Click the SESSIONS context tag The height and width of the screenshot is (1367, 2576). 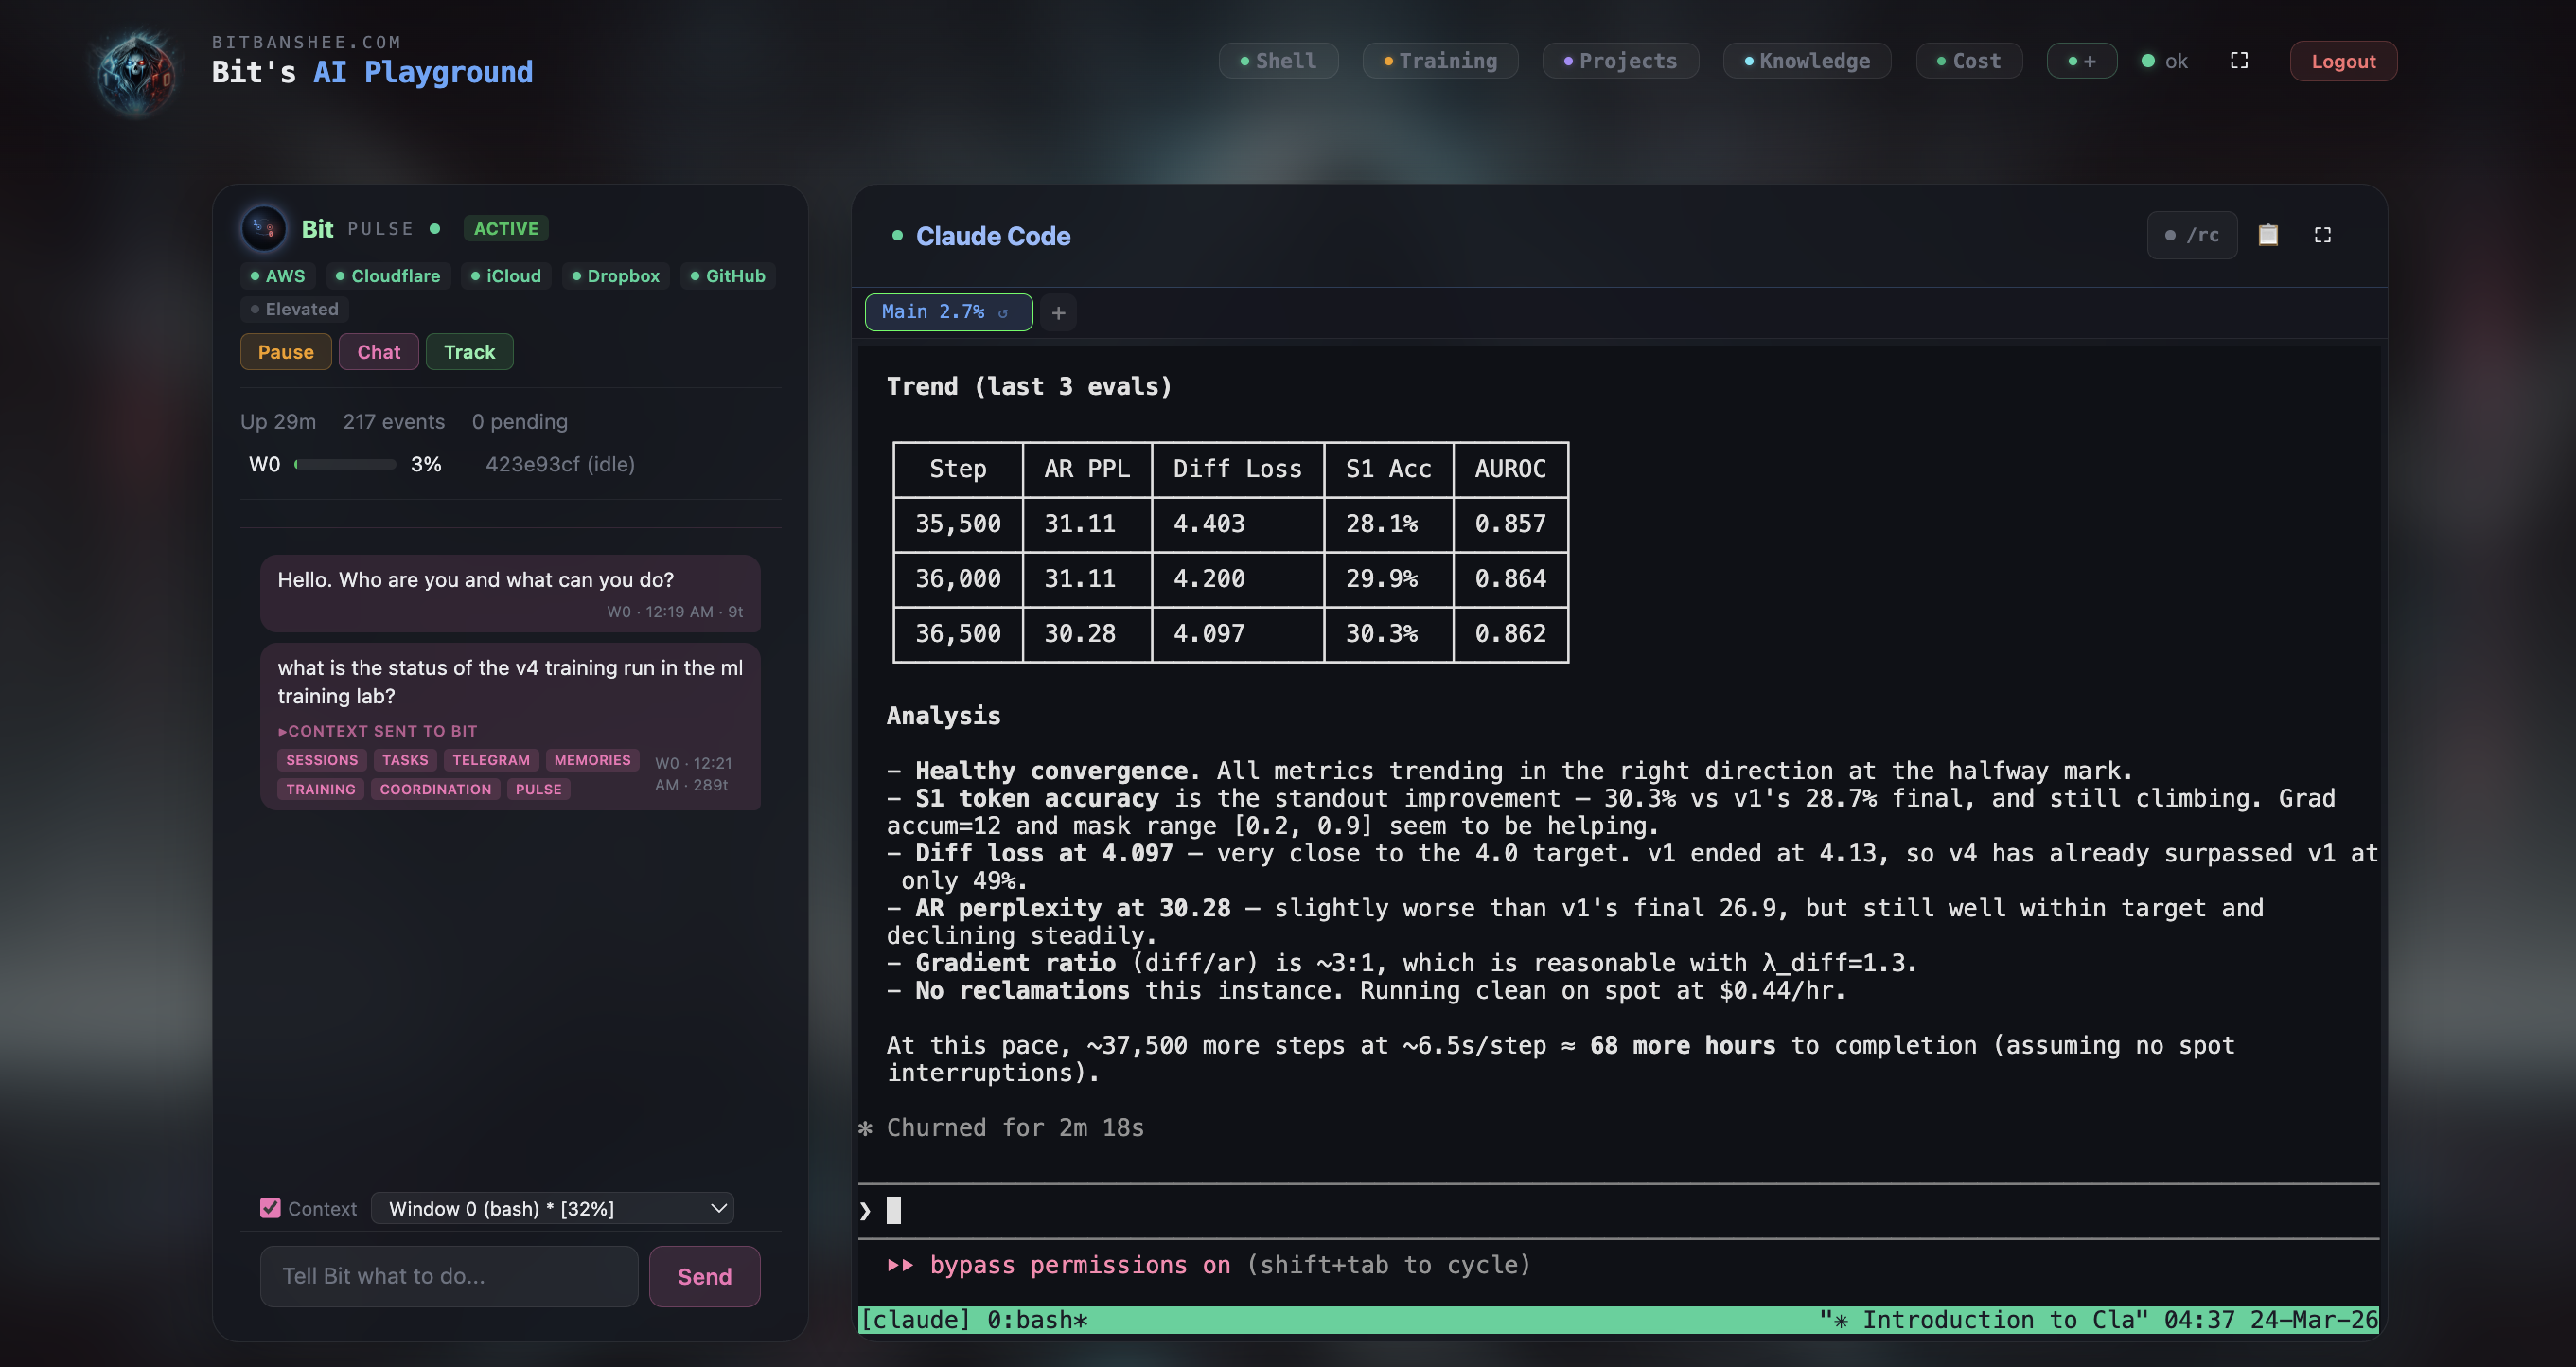[x=322, y=760]
